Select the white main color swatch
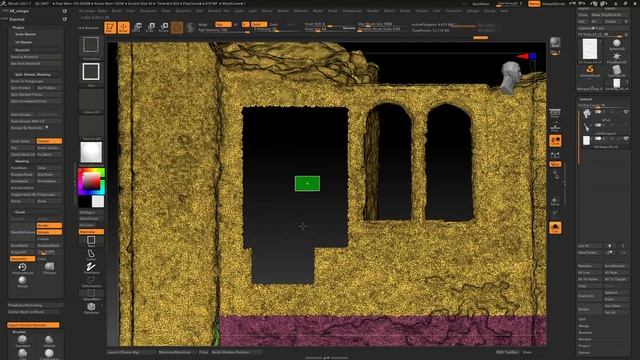 98,201
